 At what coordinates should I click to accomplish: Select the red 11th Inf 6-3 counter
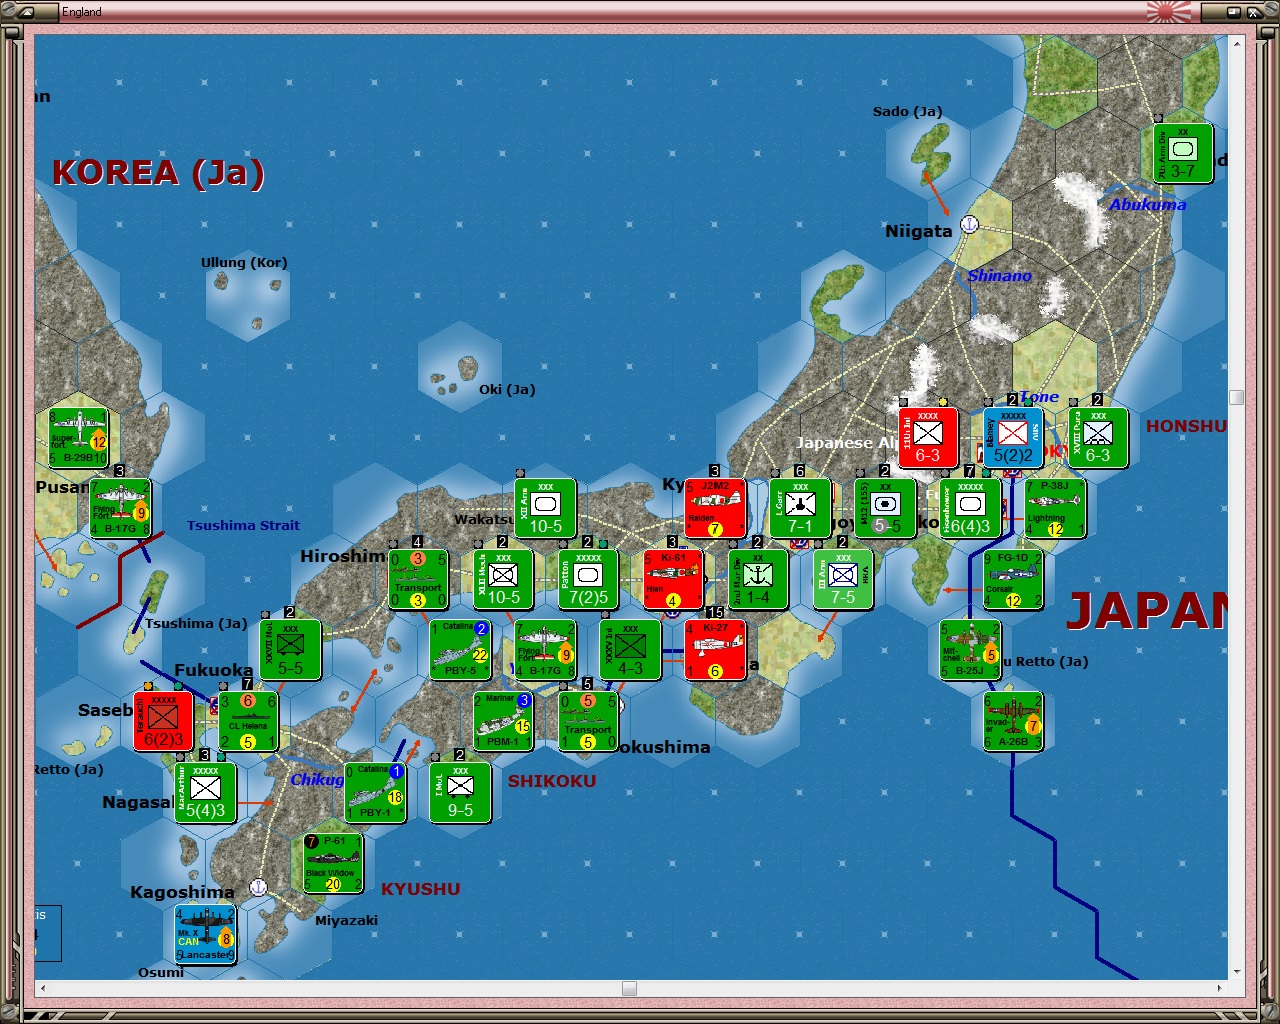[928, 437]
